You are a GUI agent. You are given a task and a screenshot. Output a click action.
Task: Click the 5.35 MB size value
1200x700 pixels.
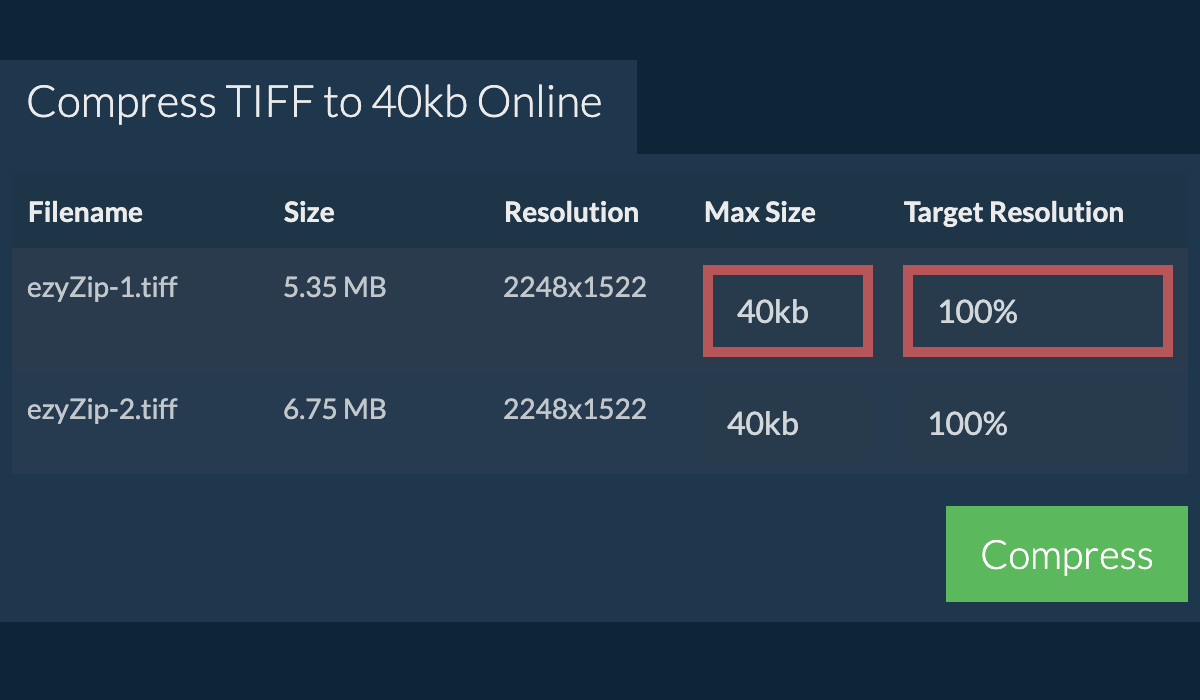point(335,288)
